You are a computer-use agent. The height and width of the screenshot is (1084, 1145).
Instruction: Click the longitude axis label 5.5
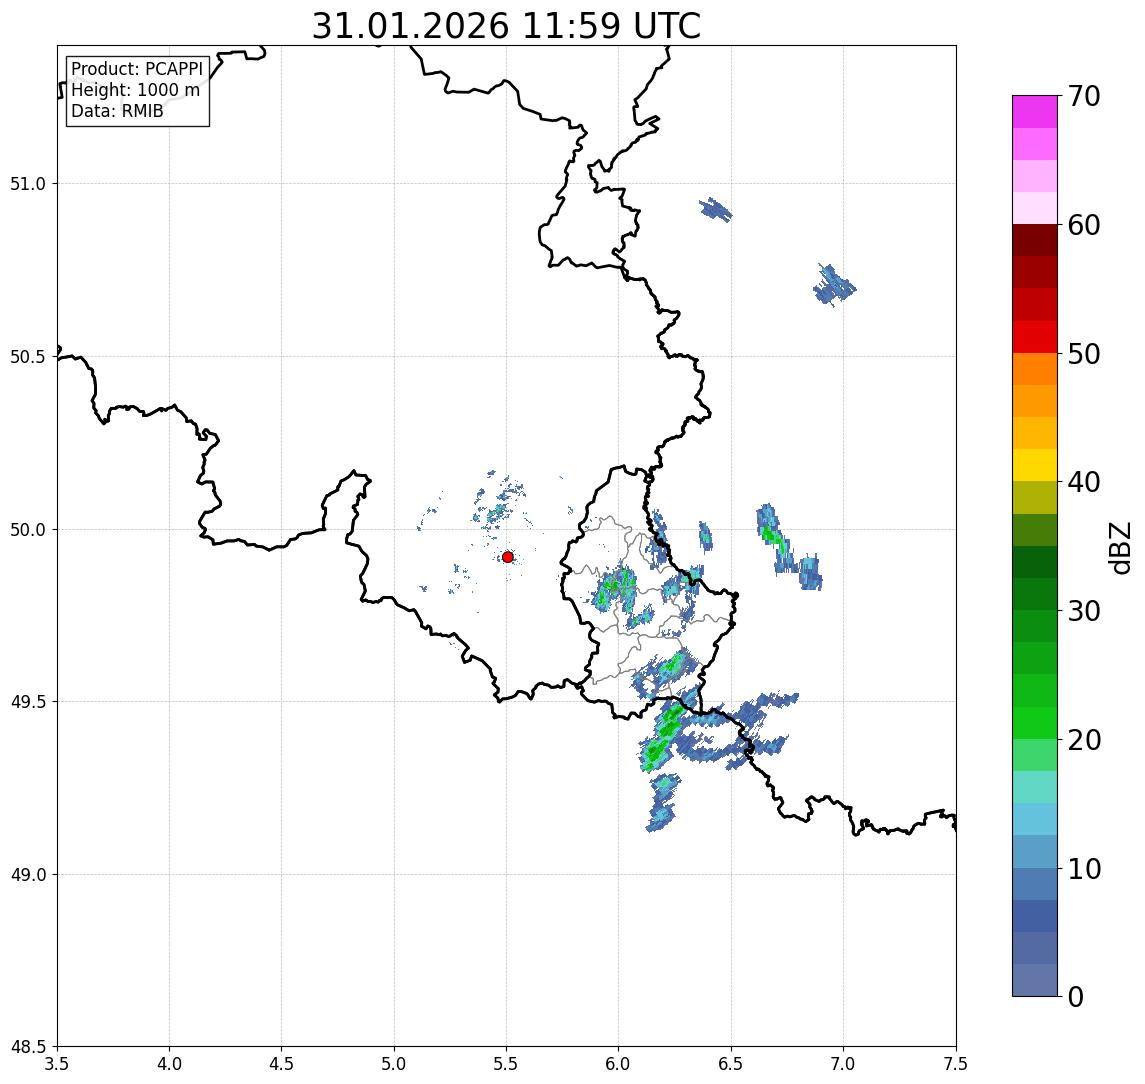point(507,1064)
